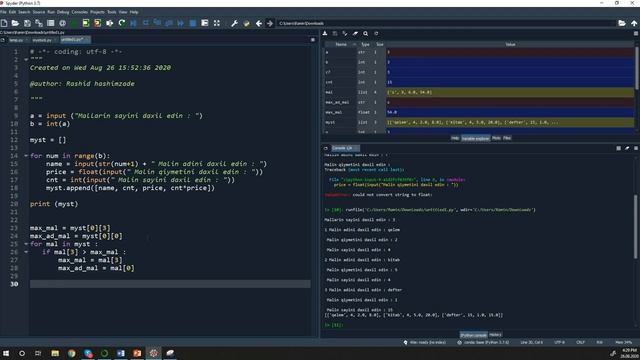Click the debugger step return icon
The width and height of the screenshot is (640, 360).
[x=169, y=23]
